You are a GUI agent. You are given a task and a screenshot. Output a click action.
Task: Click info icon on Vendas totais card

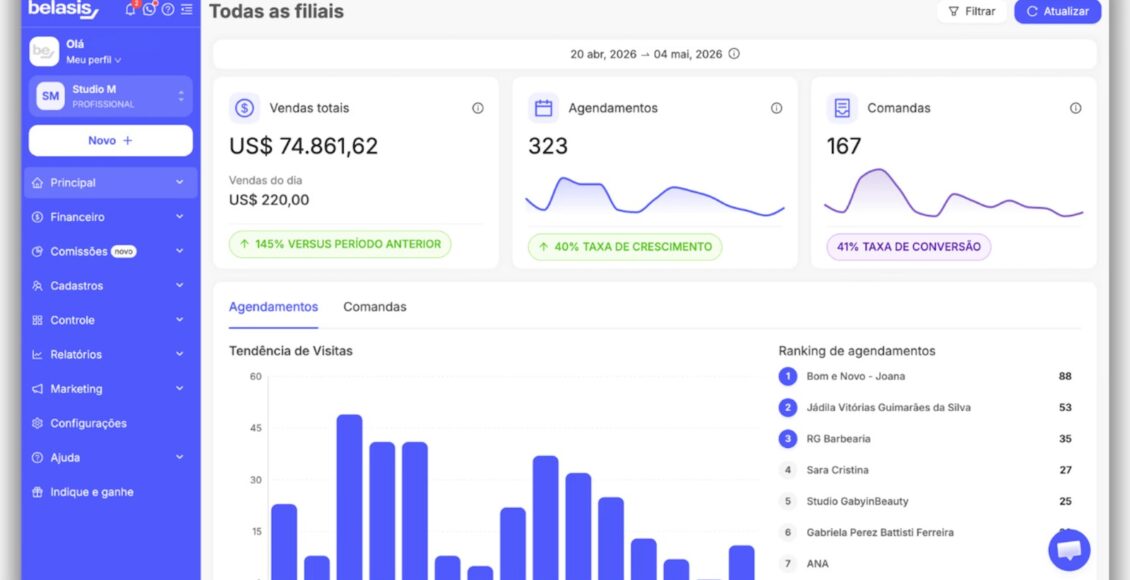[478, 108]
